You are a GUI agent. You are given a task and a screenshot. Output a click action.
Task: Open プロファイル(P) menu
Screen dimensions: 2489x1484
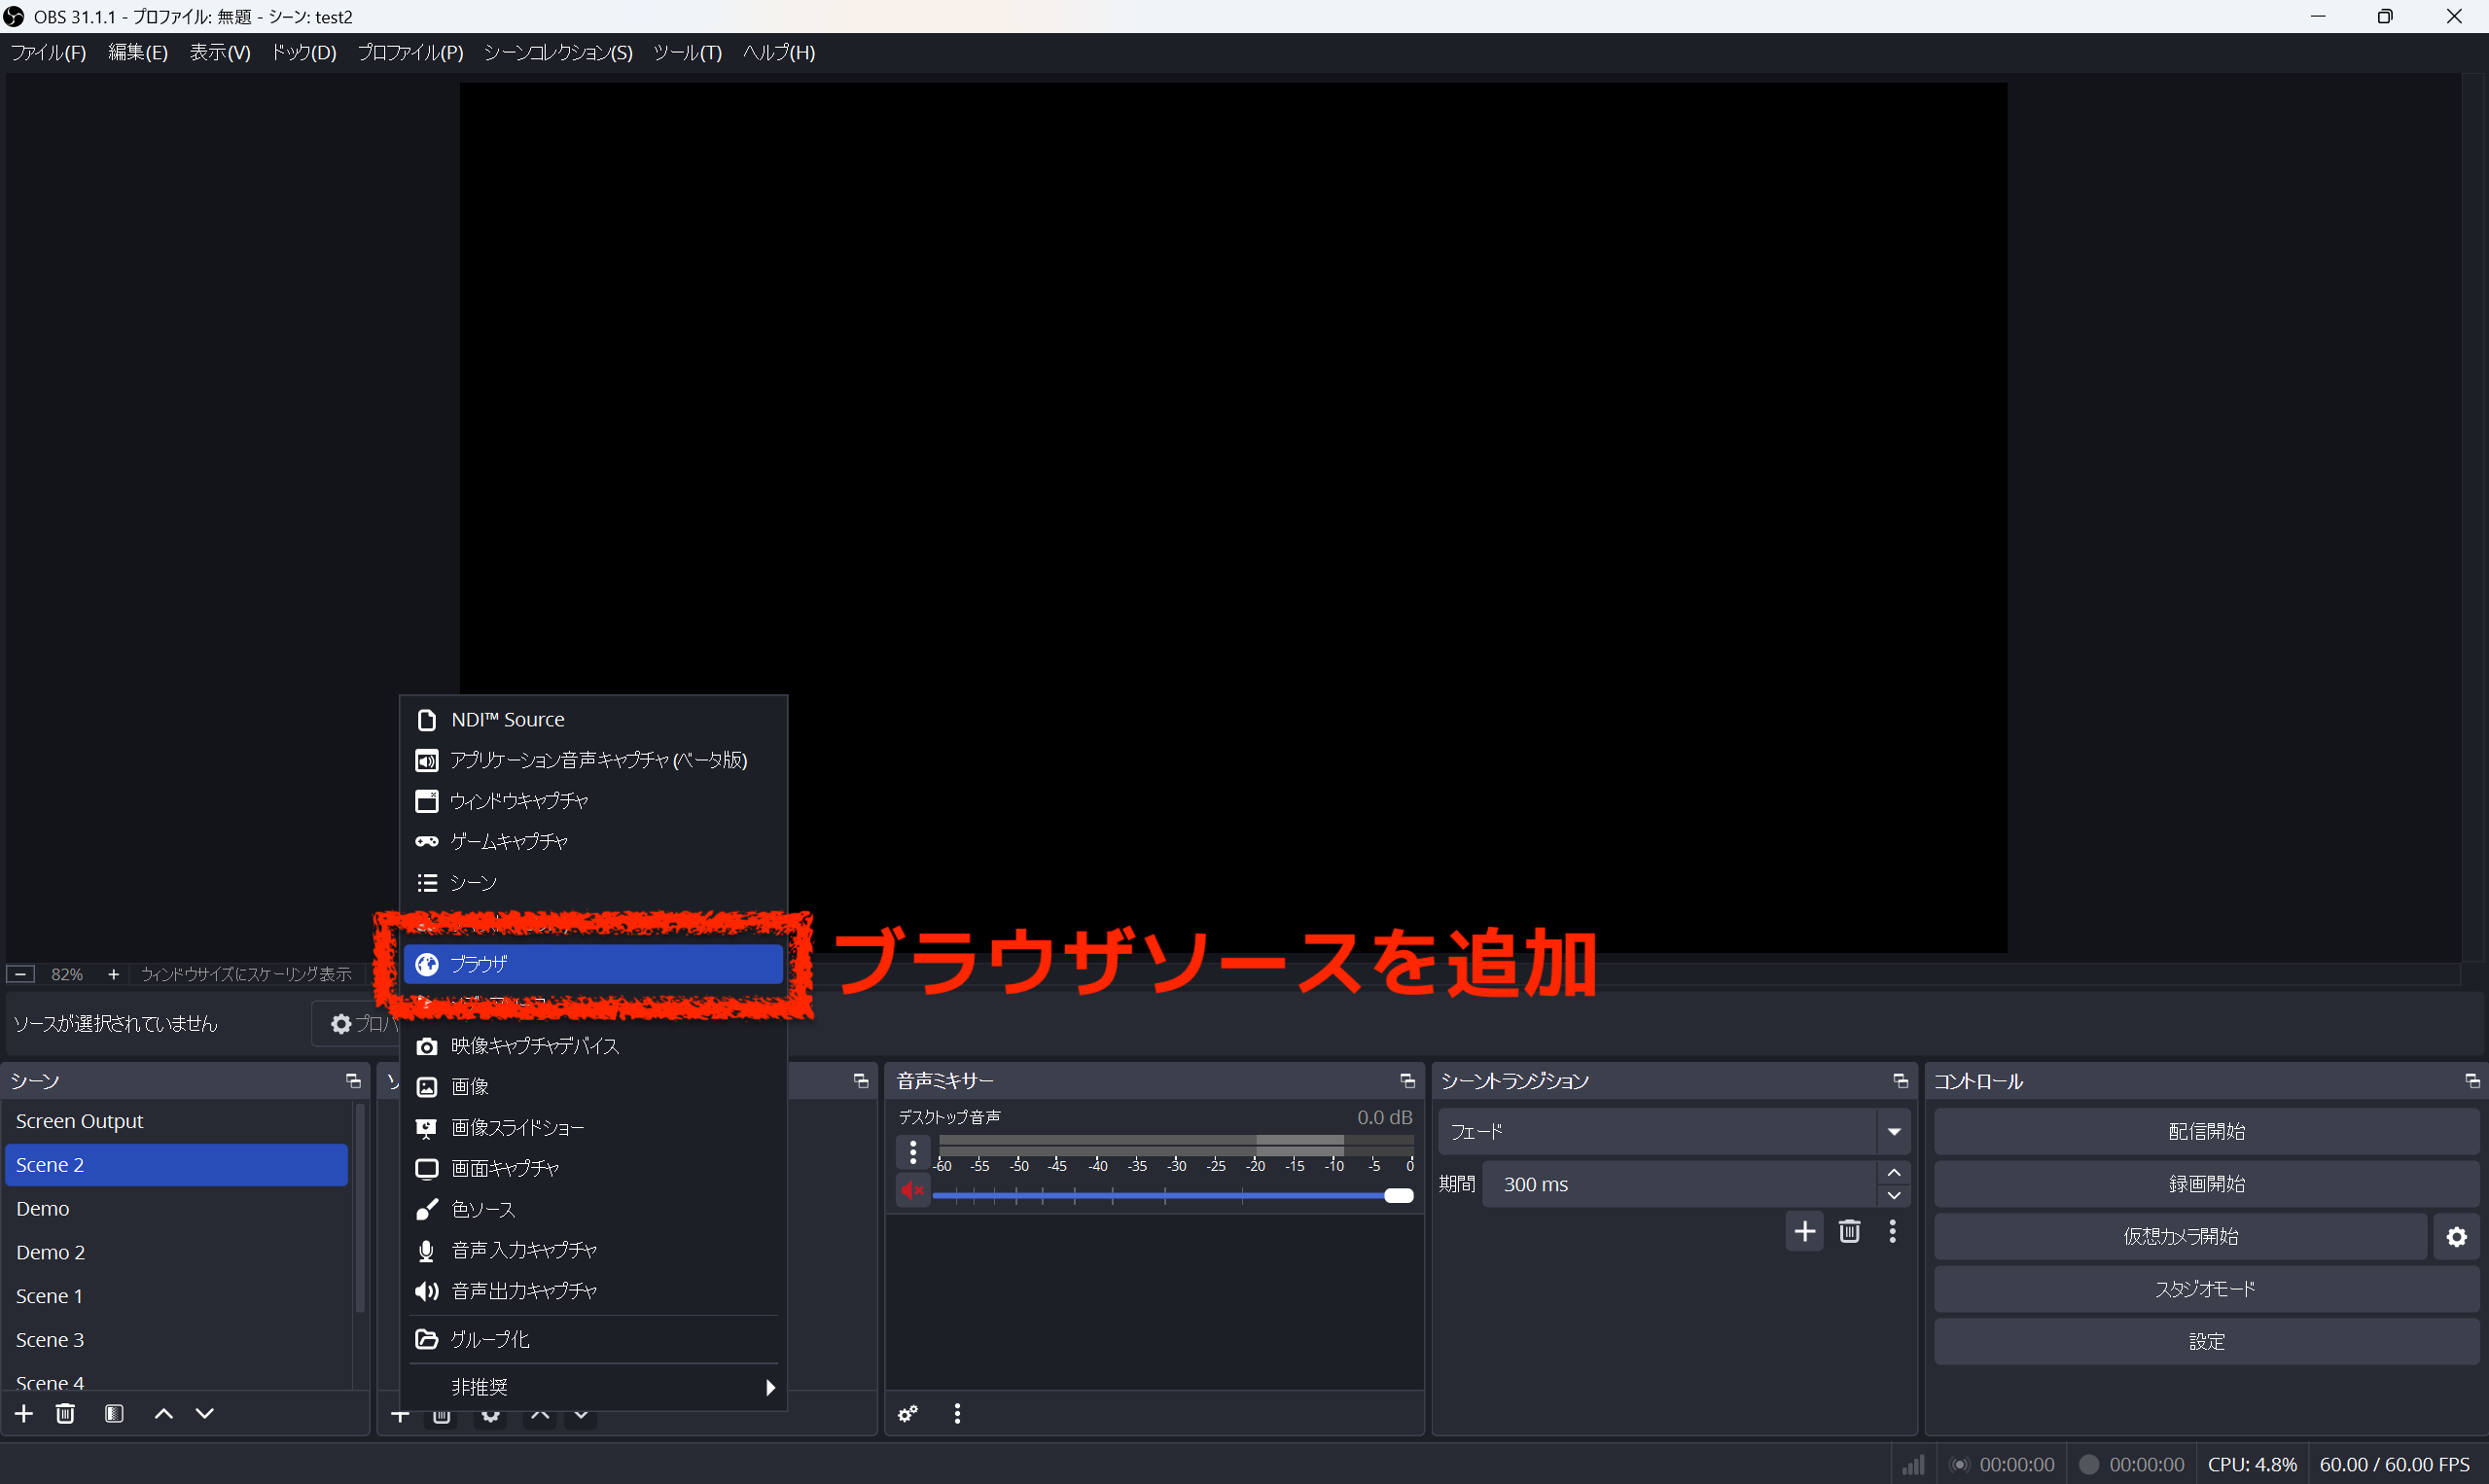[x=410, y=53]
